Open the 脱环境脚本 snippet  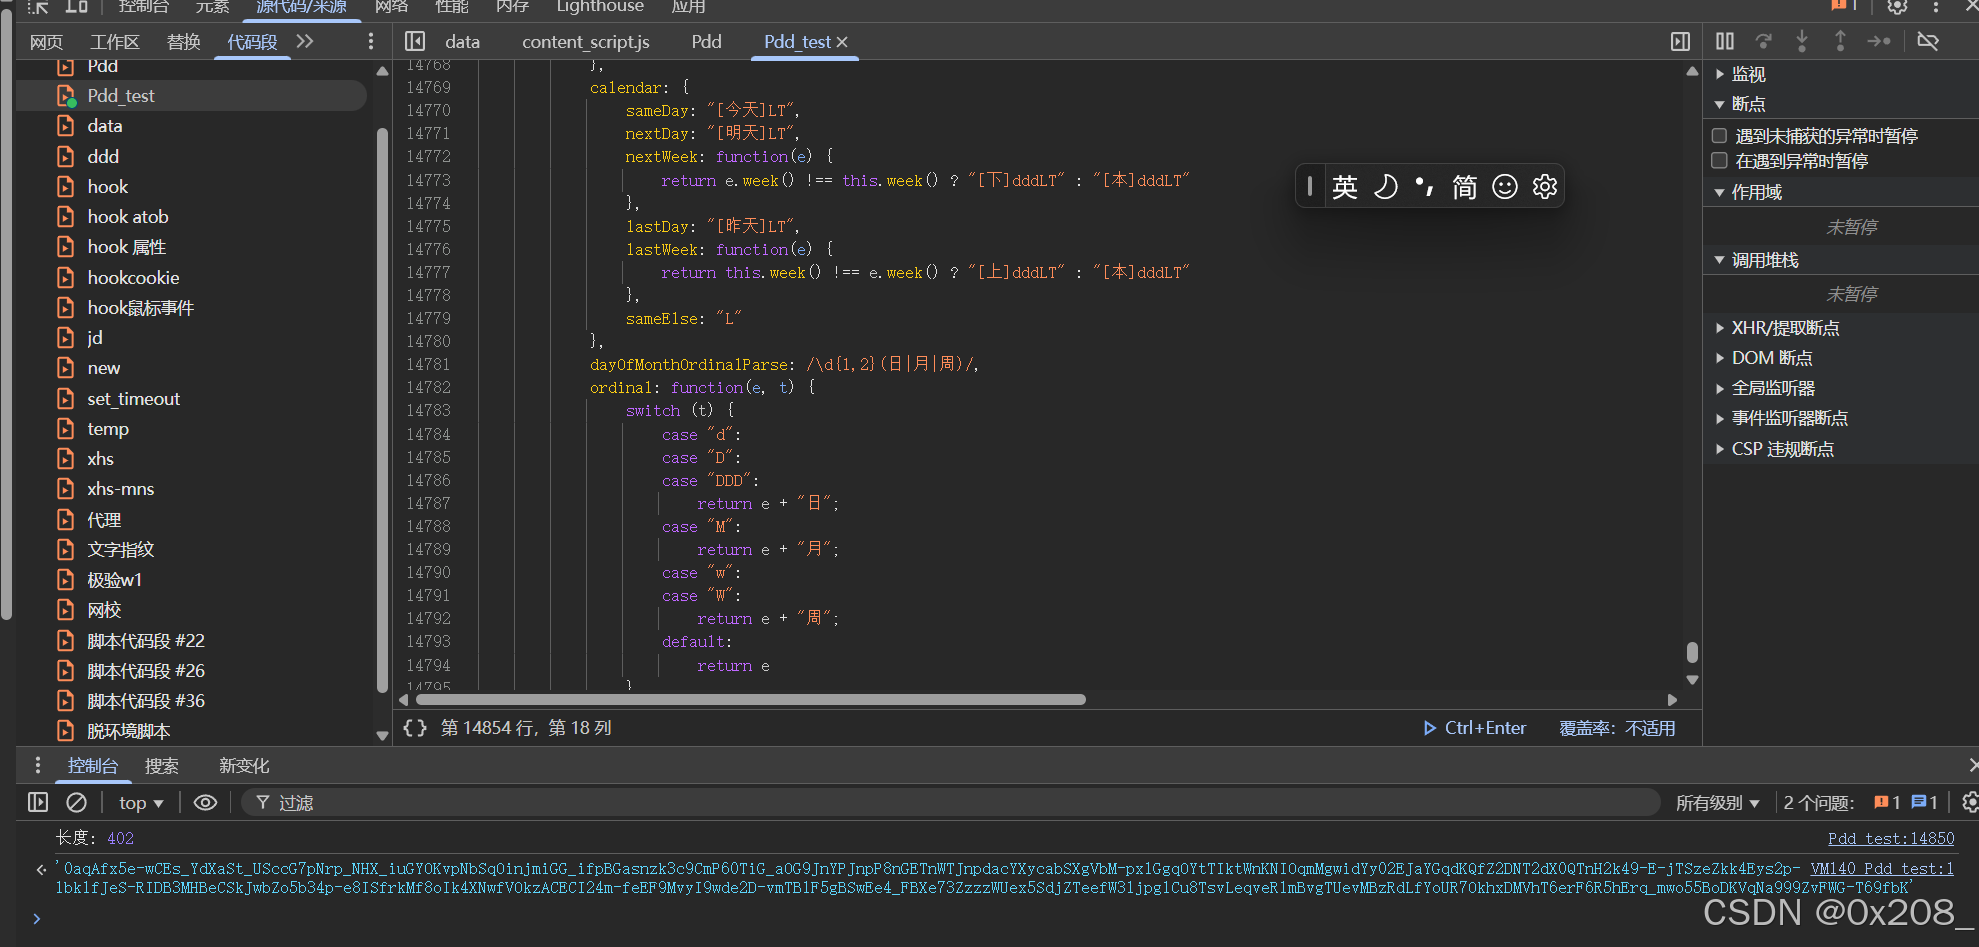click(x=128, y=731)
